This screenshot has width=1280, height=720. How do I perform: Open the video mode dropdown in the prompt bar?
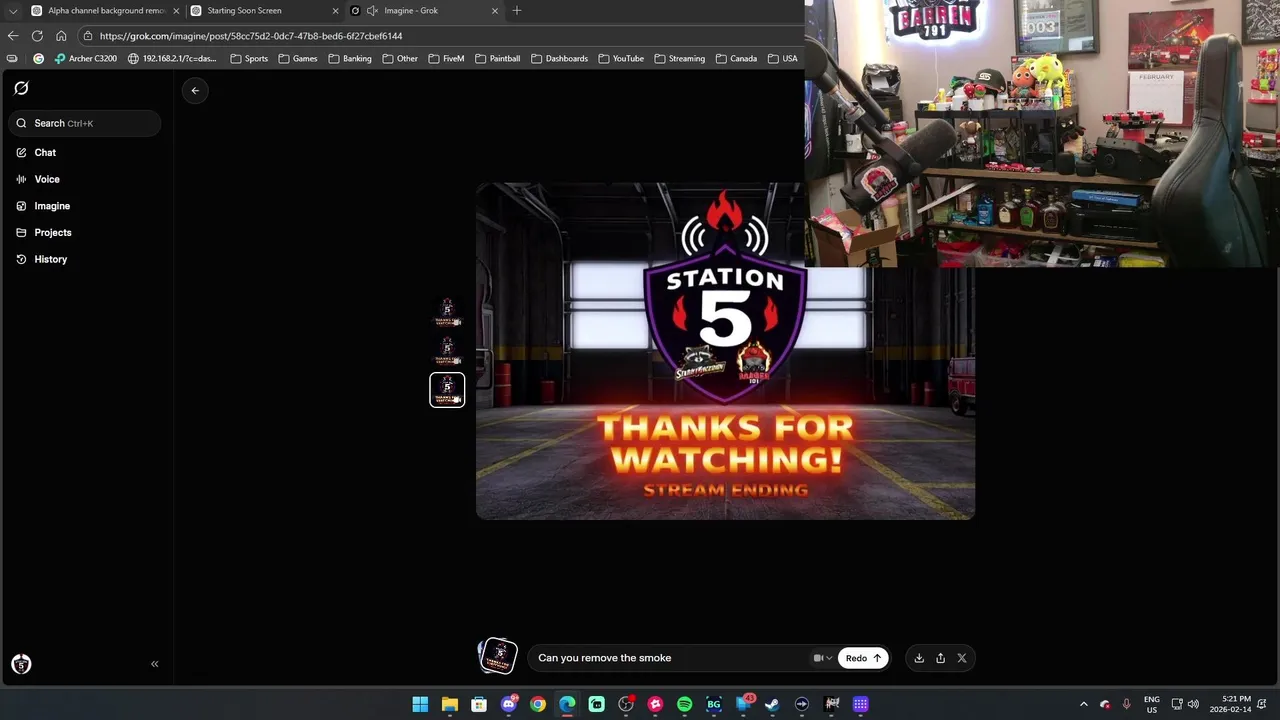823,658
